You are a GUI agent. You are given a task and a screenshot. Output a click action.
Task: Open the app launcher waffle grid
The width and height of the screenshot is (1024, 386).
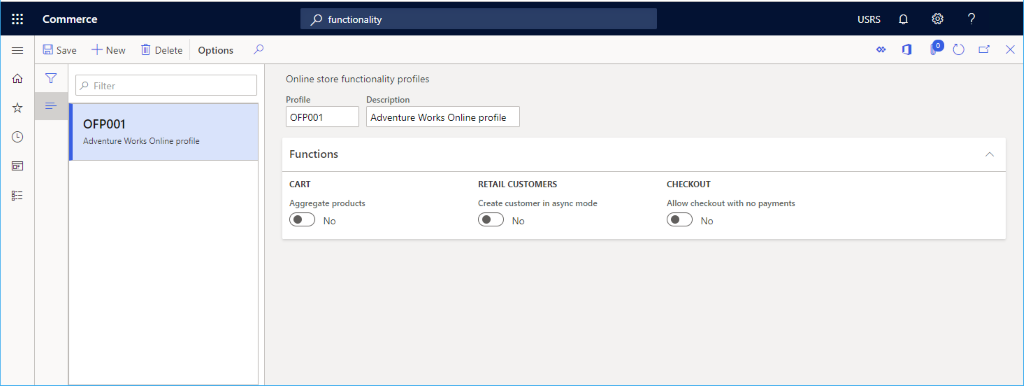[18, 19]
